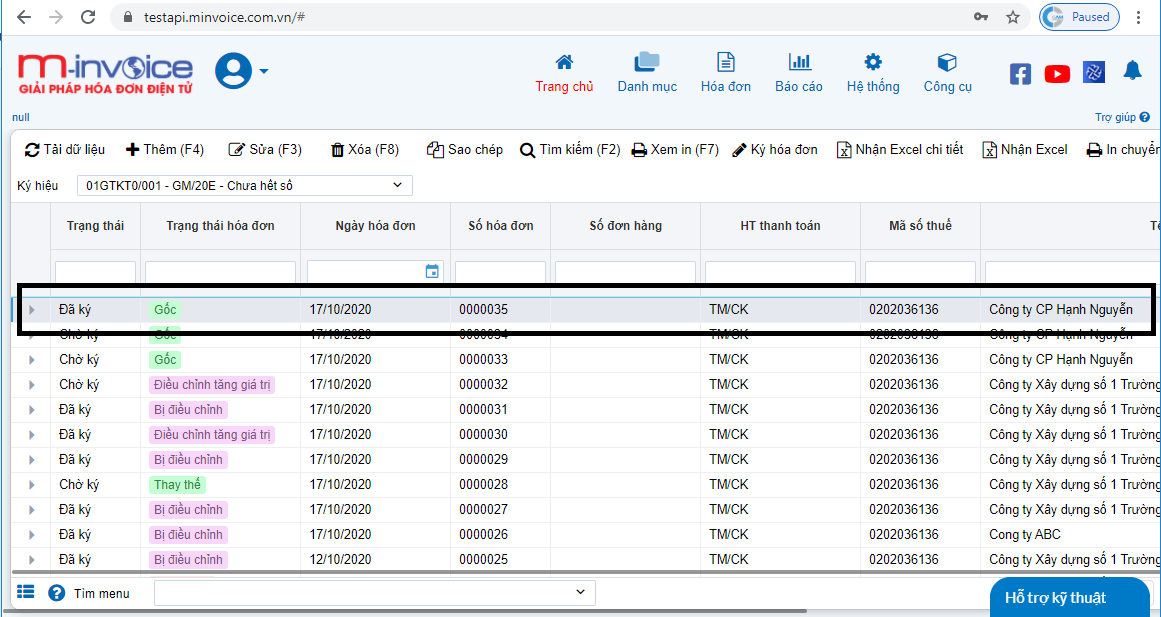This screenshot has width=1161, height=617.
Task: Go back with the browser back arrow
Action: (x=24, y=17)
